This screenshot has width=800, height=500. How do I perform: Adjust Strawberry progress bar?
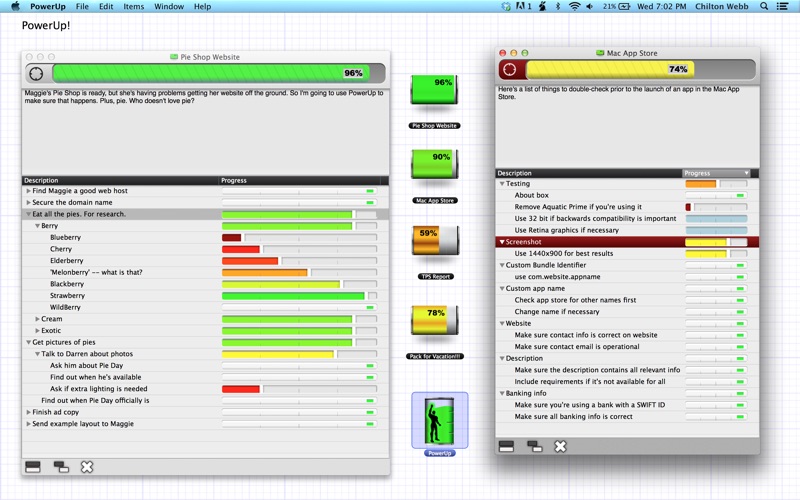point(299,295)
